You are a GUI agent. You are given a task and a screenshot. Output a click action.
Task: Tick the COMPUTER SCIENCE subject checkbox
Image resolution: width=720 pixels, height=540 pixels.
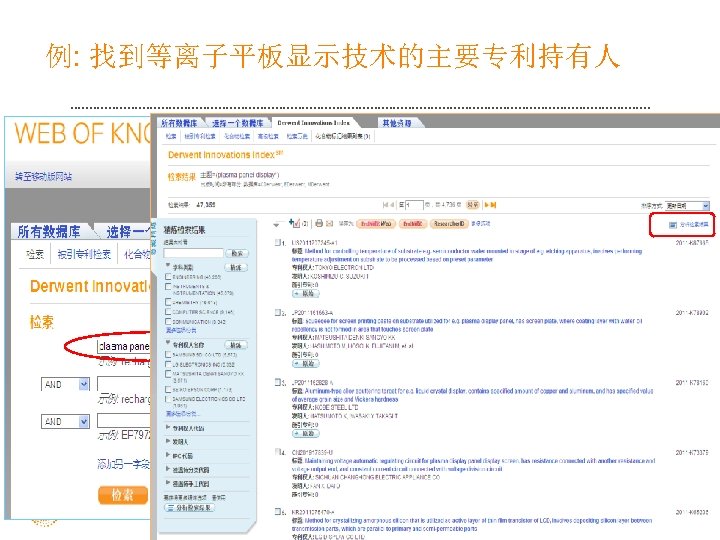(x=168, y=312)
